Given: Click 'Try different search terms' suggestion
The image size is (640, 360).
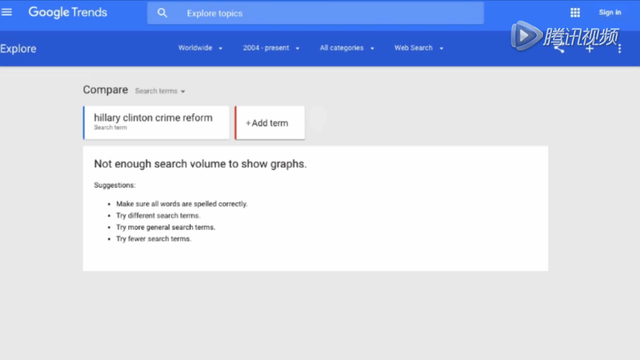Looking at the screenshot, I should (158, 216).
